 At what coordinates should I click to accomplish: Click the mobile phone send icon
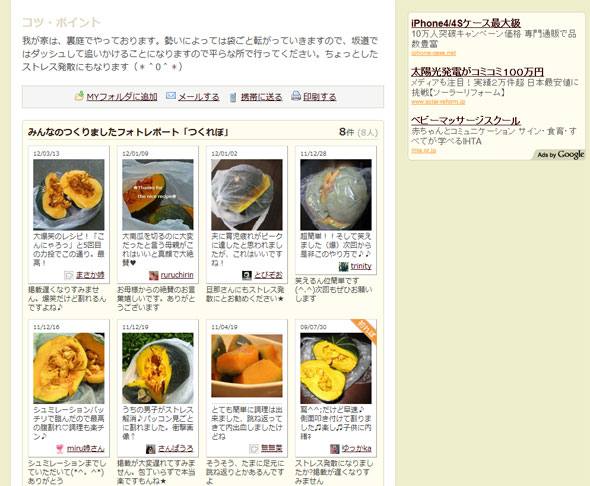[233, 97]
